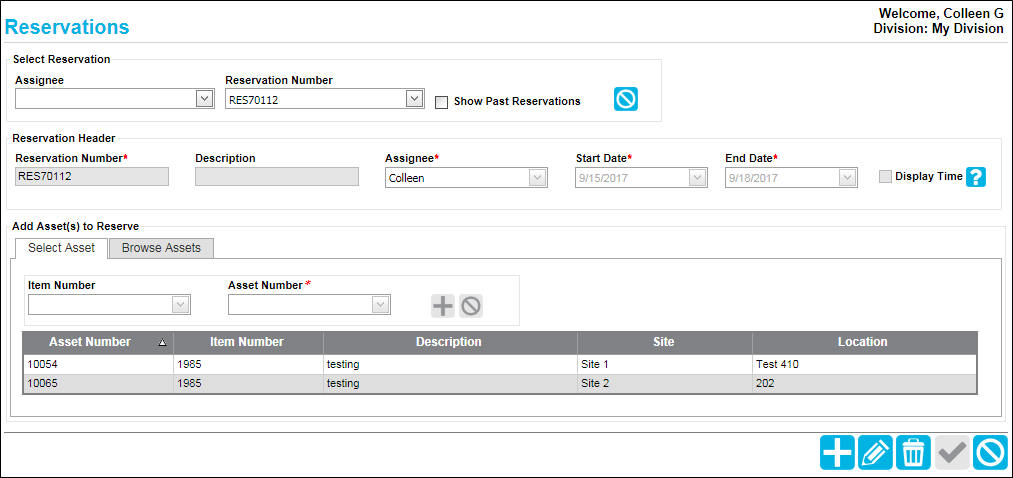This screenshot has width=1013, height=478.
Task: Click the gray checkmark save icon
Action: (x=952, y=452)
